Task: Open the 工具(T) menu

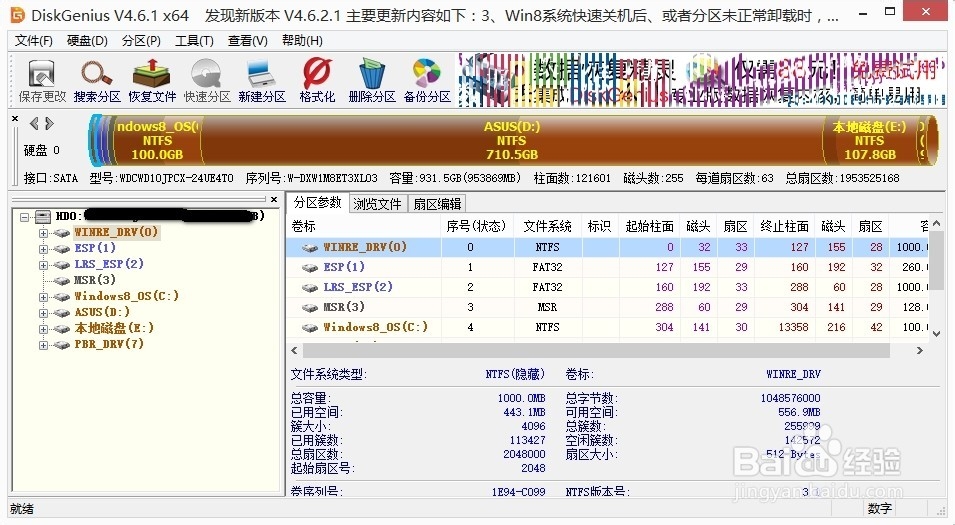Action: [194, 41]
